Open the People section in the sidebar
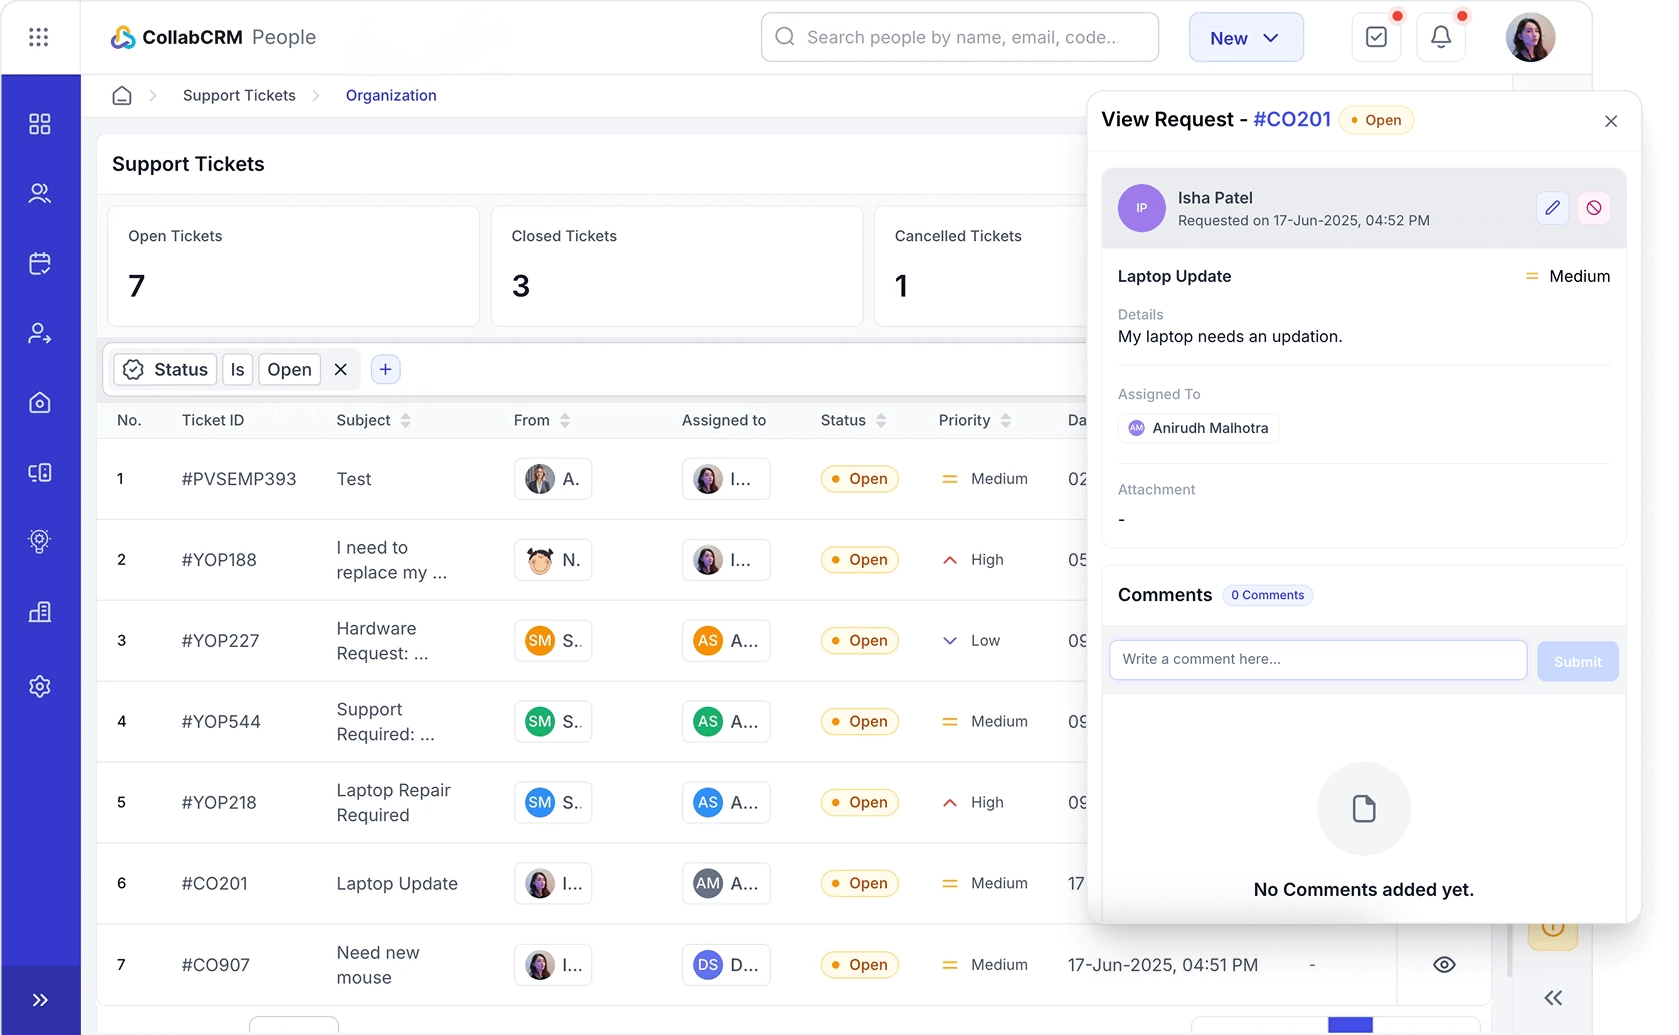Image resolution: width=1679 pixels, height=1035 pixels. (40, 193)
